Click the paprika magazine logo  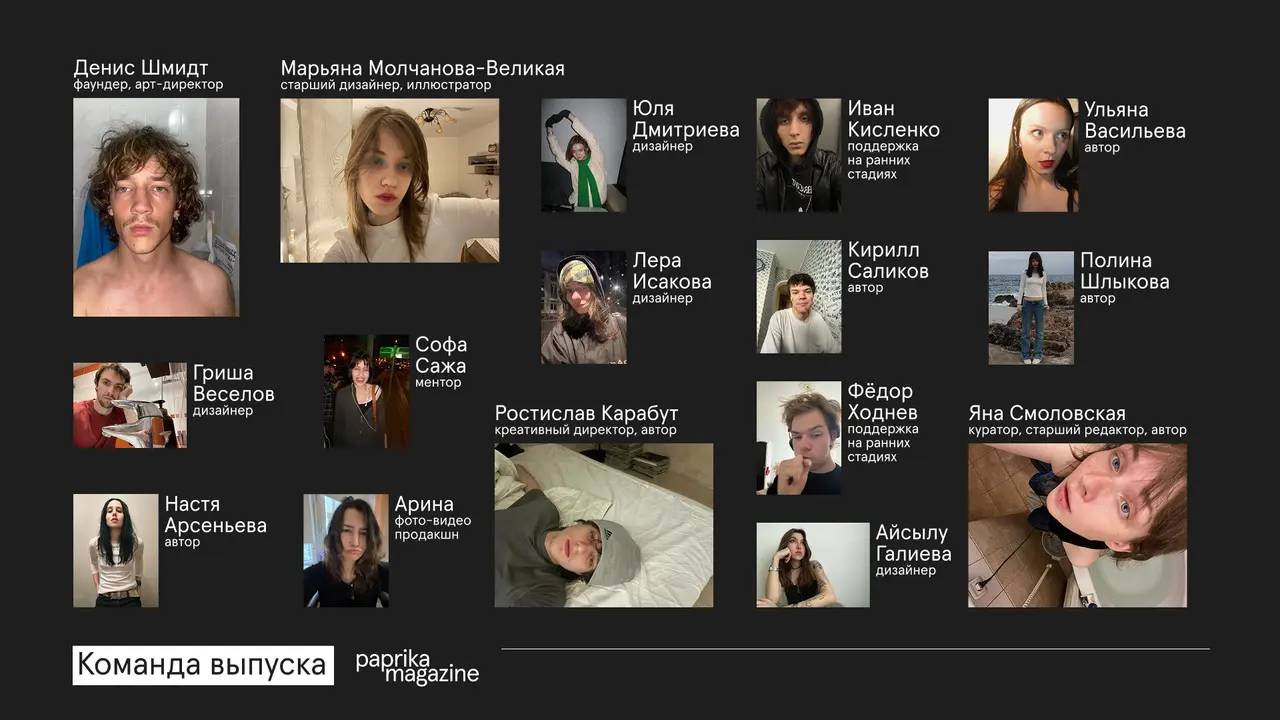pyautogui.click(x=418, y=667)
